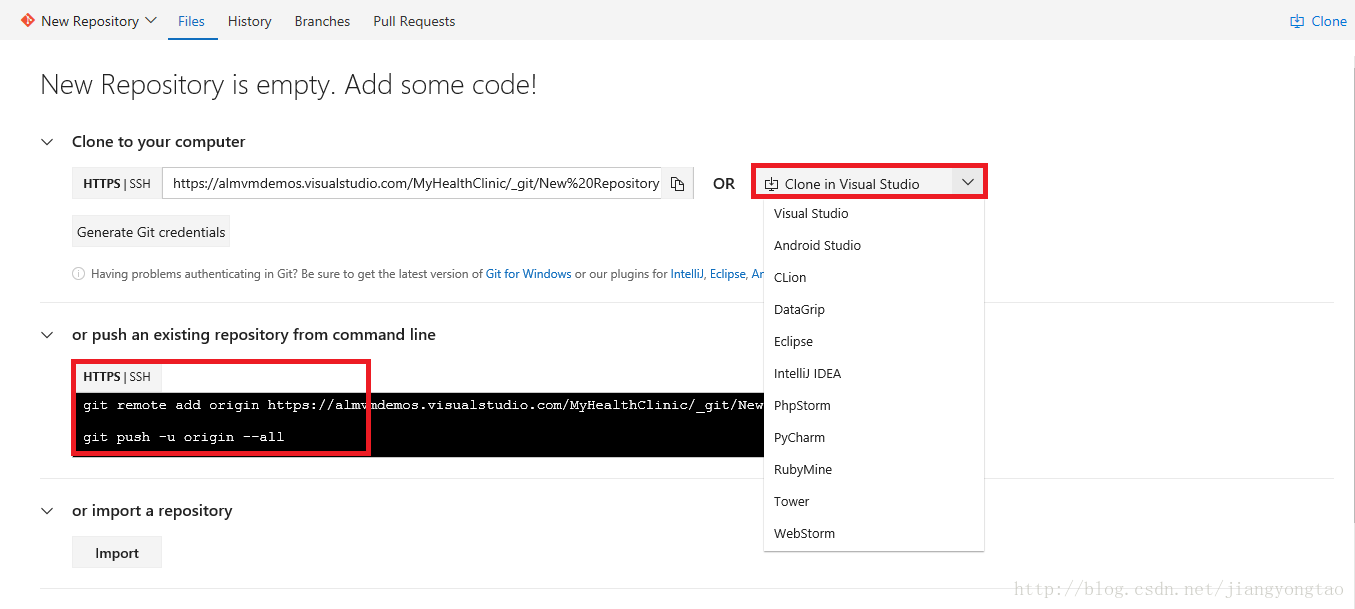Open the Pull Requests tab
Screen dimensions: 1355x609
[414, 21]
